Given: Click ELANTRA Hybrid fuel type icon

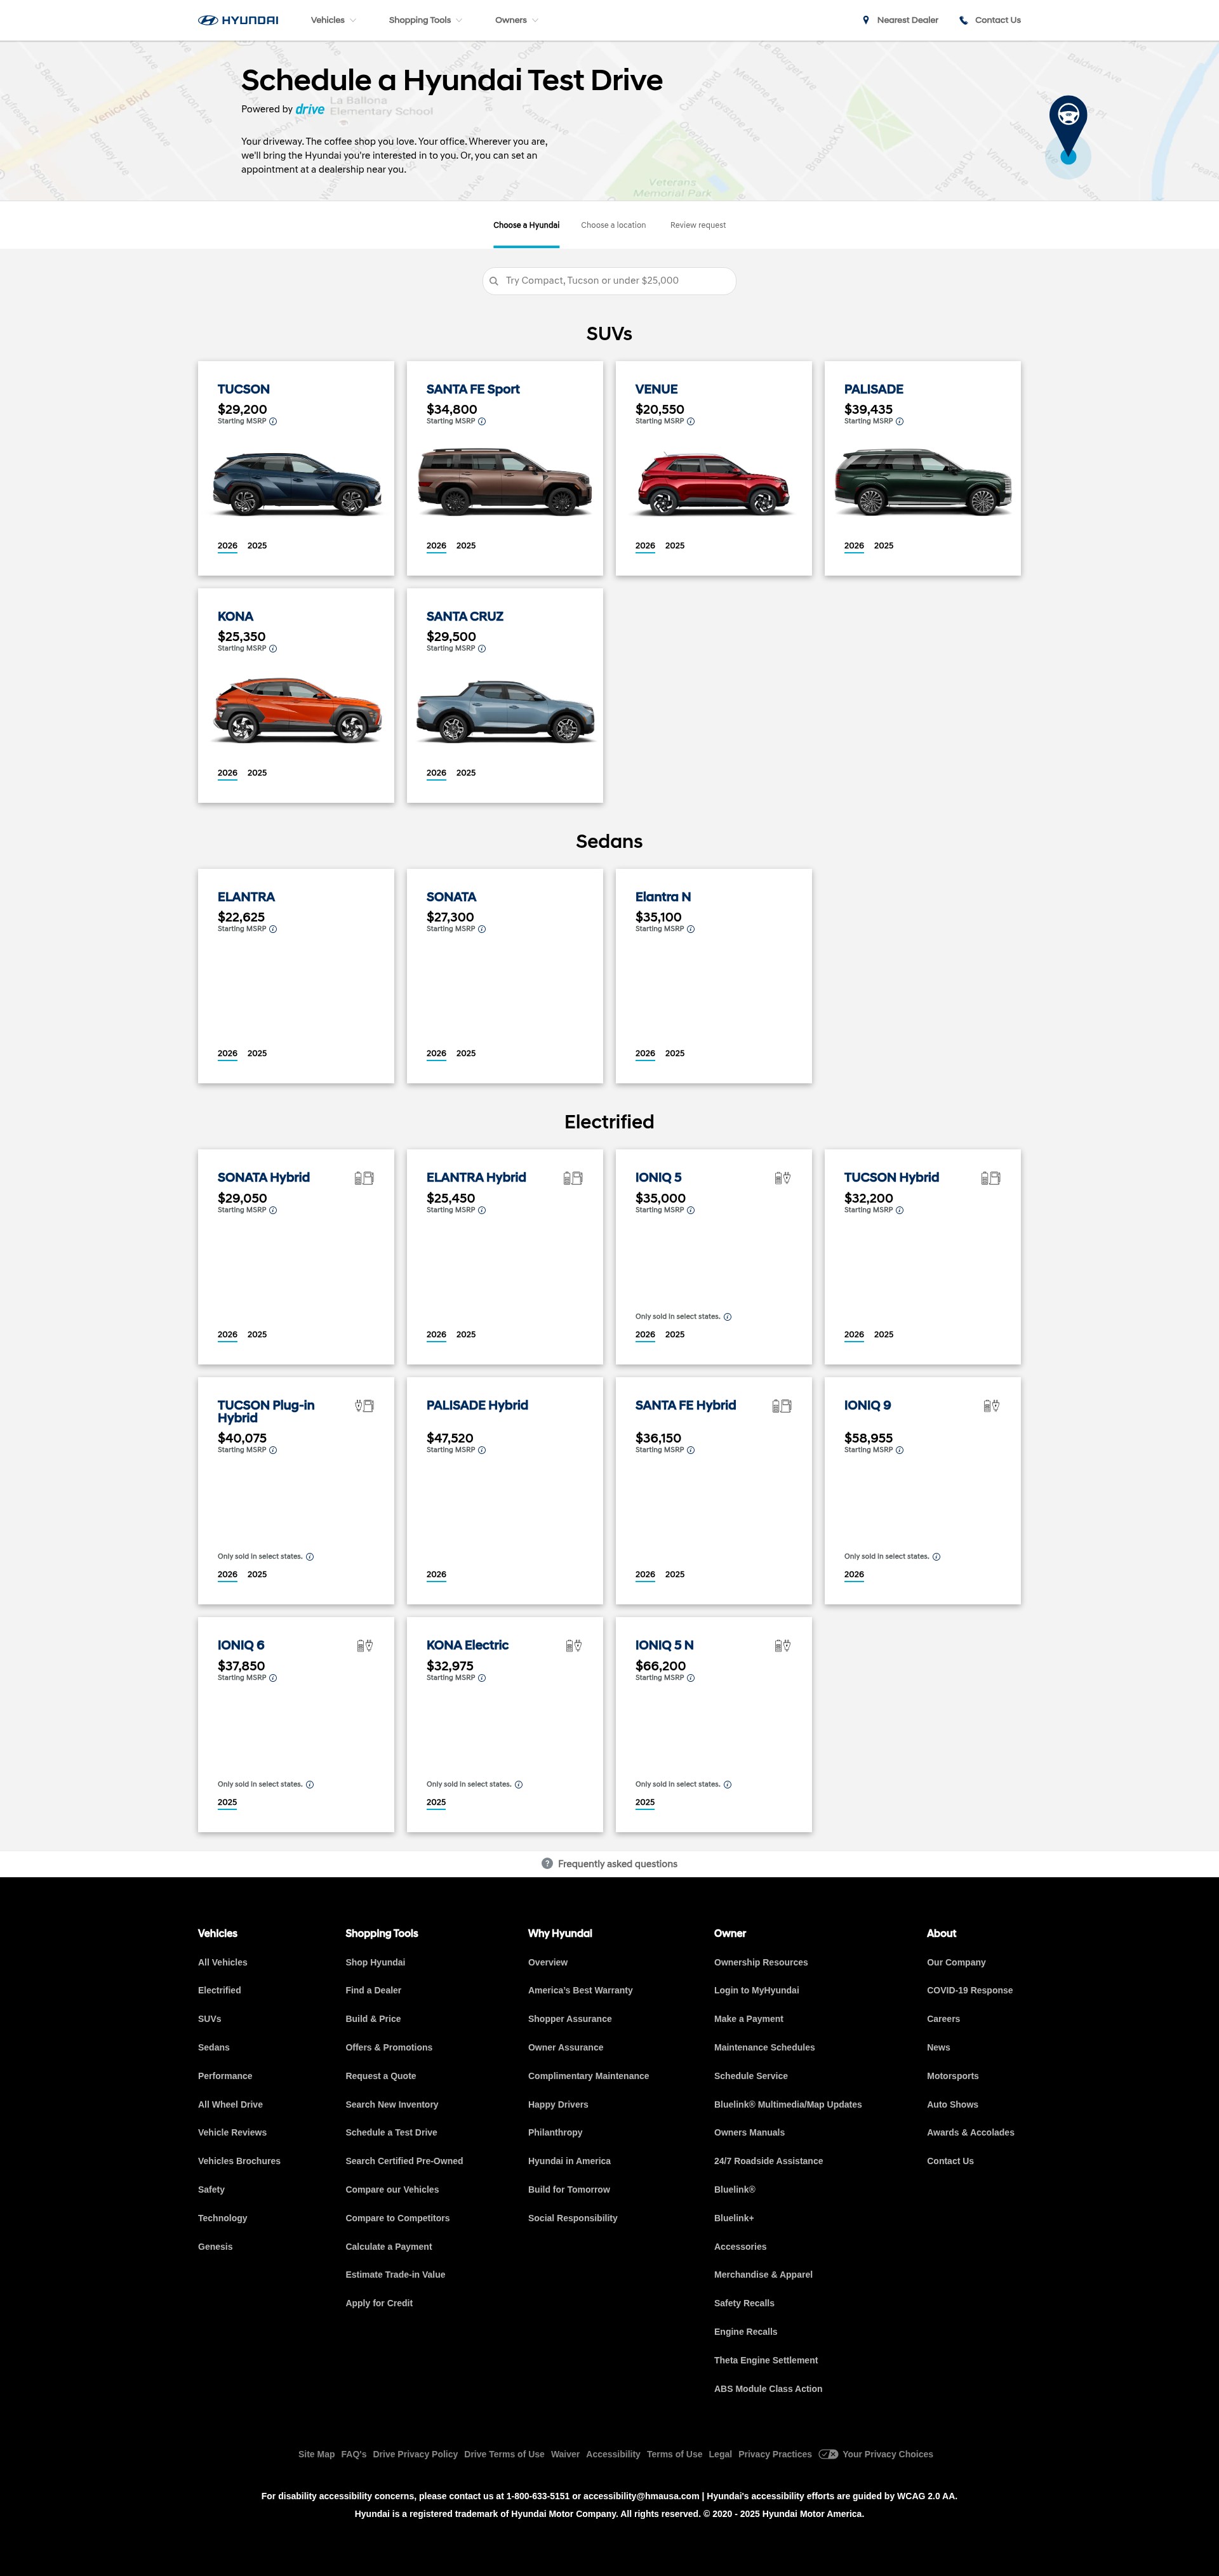Looking at the screenshot, I should click(x=573, y=1178).
